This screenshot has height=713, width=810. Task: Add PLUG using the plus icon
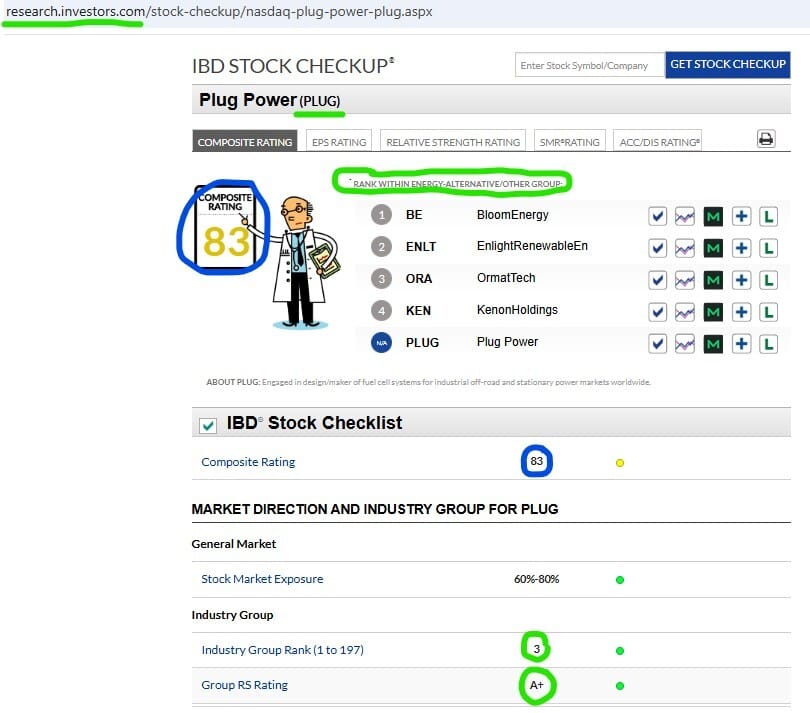(x=741, y=344)
